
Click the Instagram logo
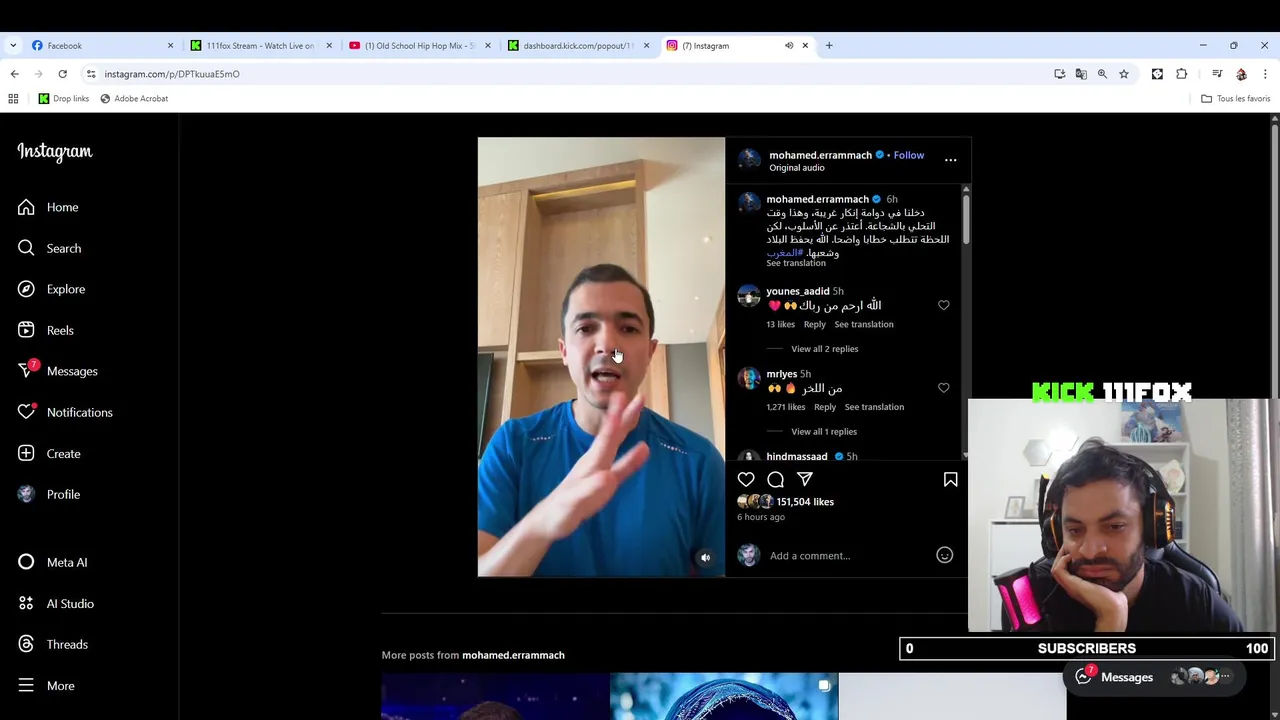tap(54, 151)
